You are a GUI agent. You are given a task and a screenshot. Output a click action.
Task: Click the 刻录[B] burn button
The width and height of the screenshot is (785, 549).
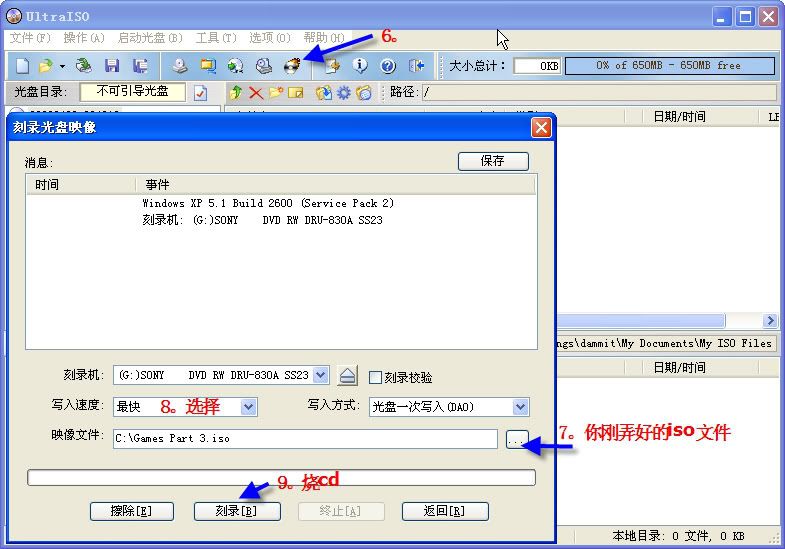click(x=237, y=511)
